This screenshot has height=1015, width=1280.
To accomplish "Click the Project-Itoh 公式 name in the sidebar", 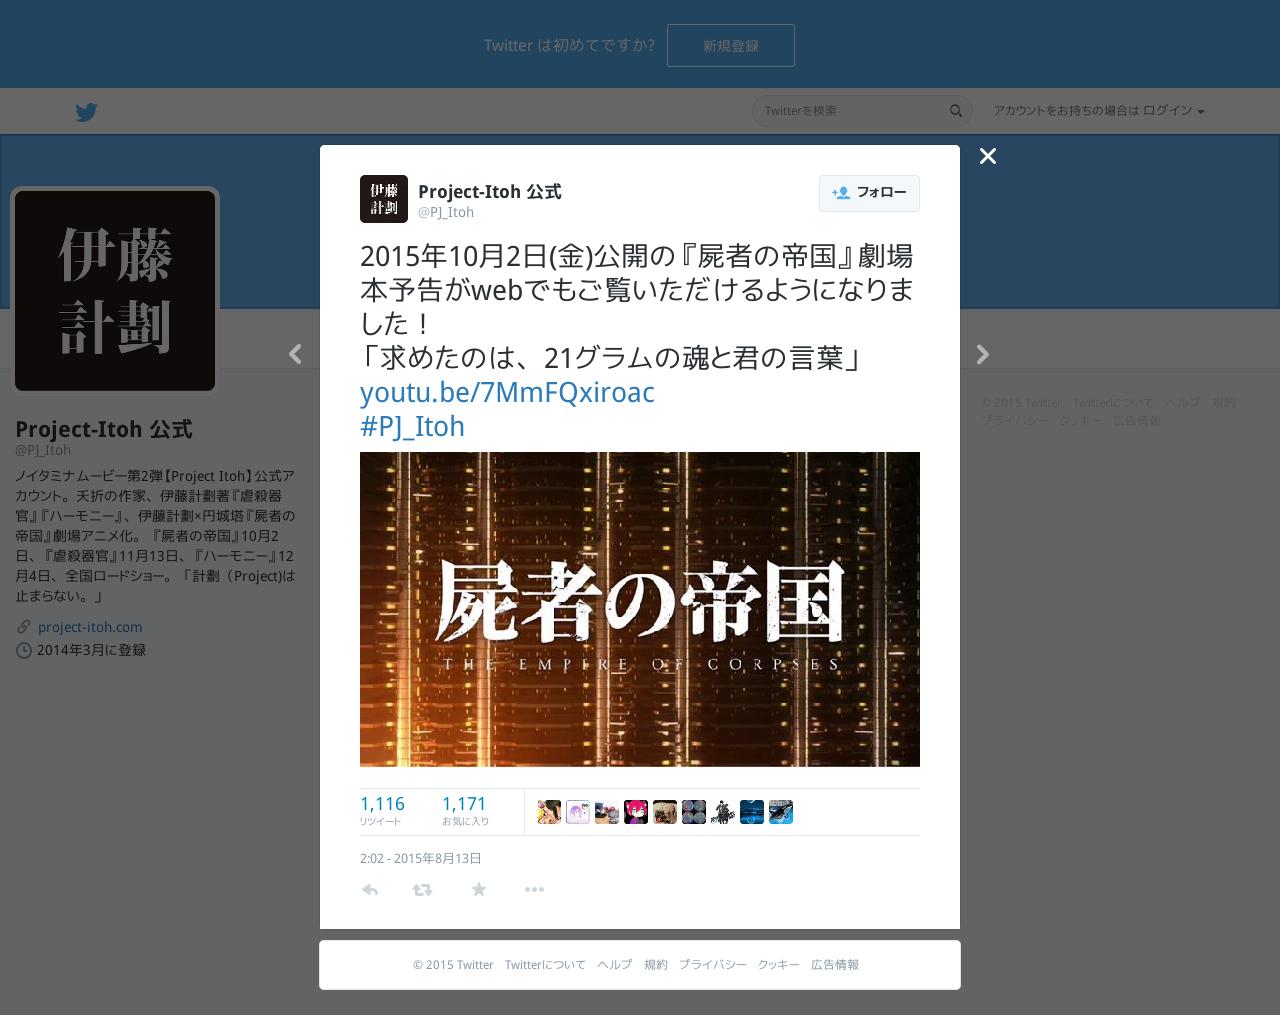I will pos(104,429).
